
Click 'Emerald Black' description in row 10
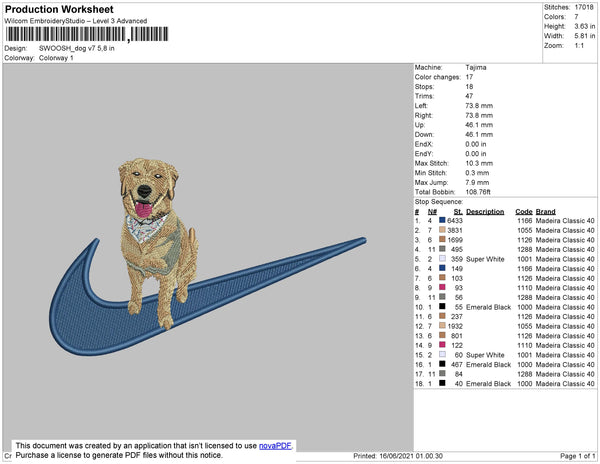coord(488,307)
